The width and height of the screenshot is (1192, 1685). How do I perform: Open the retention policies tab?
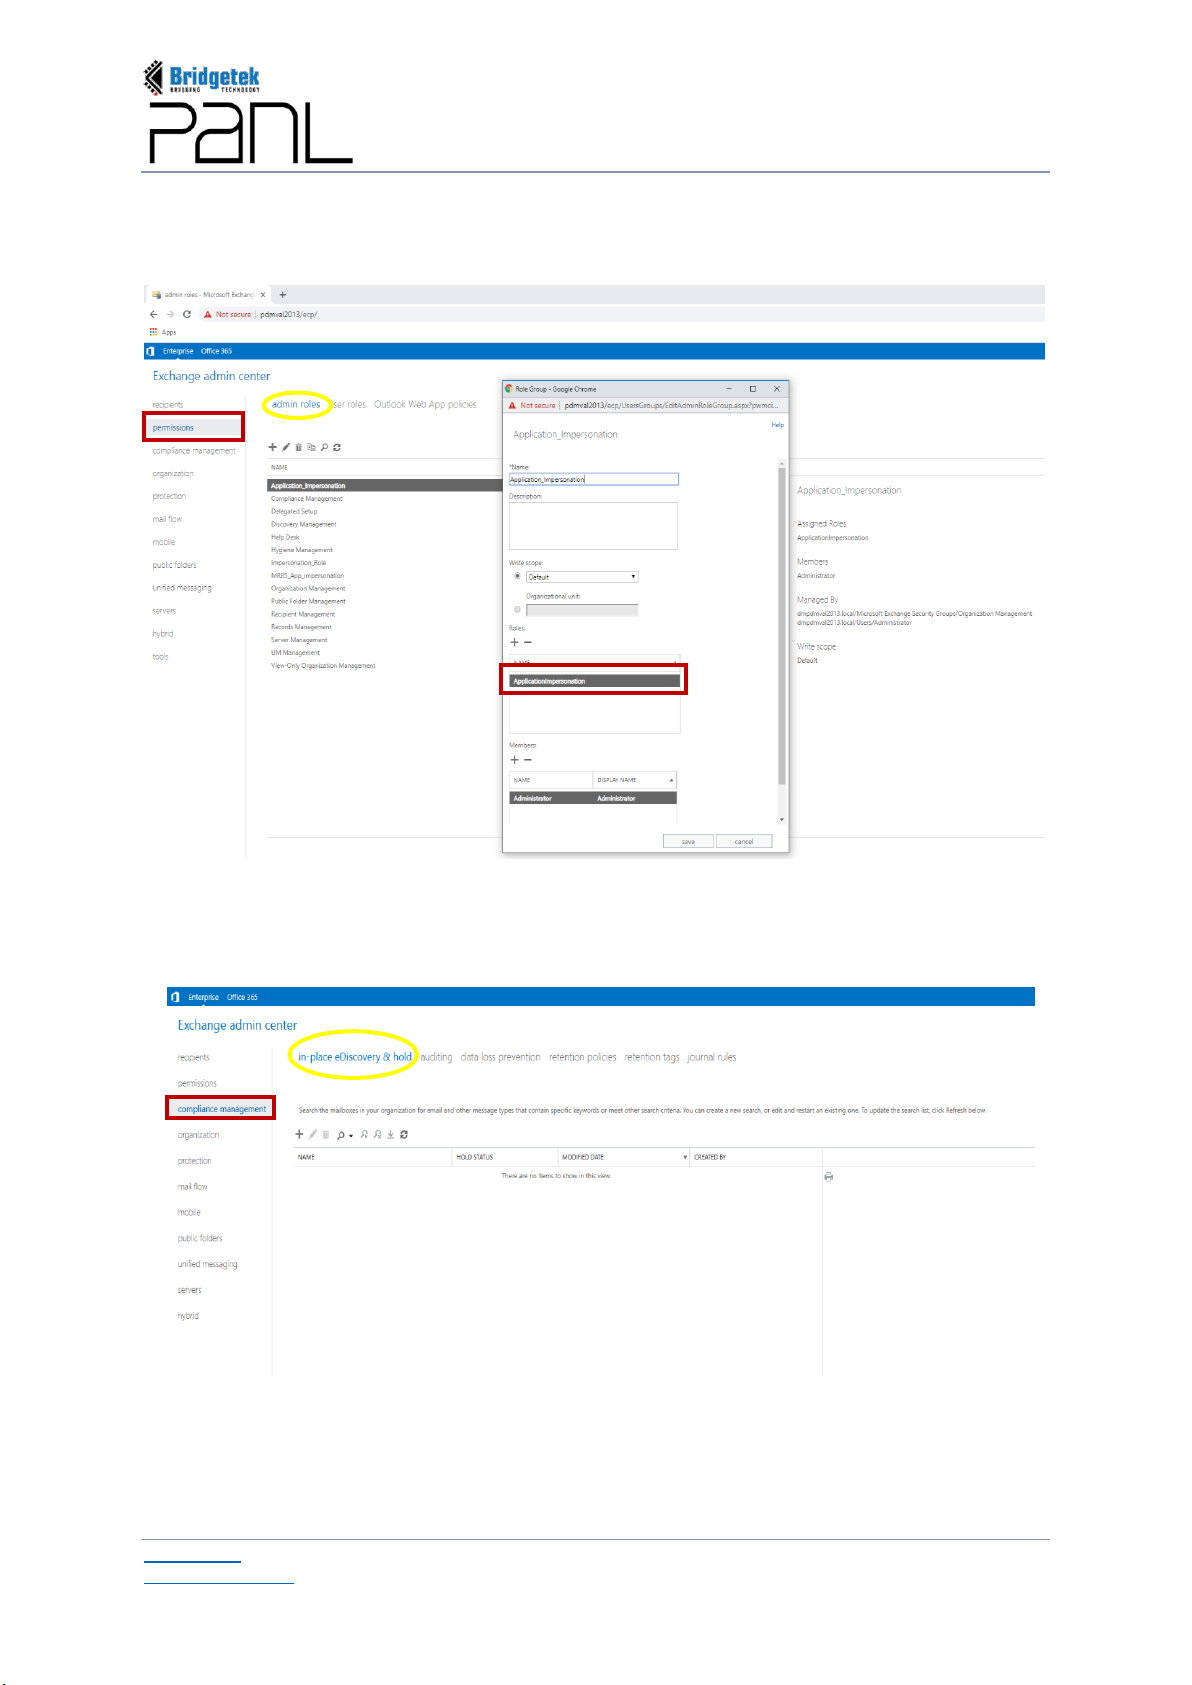click(x=582, y=1057)
